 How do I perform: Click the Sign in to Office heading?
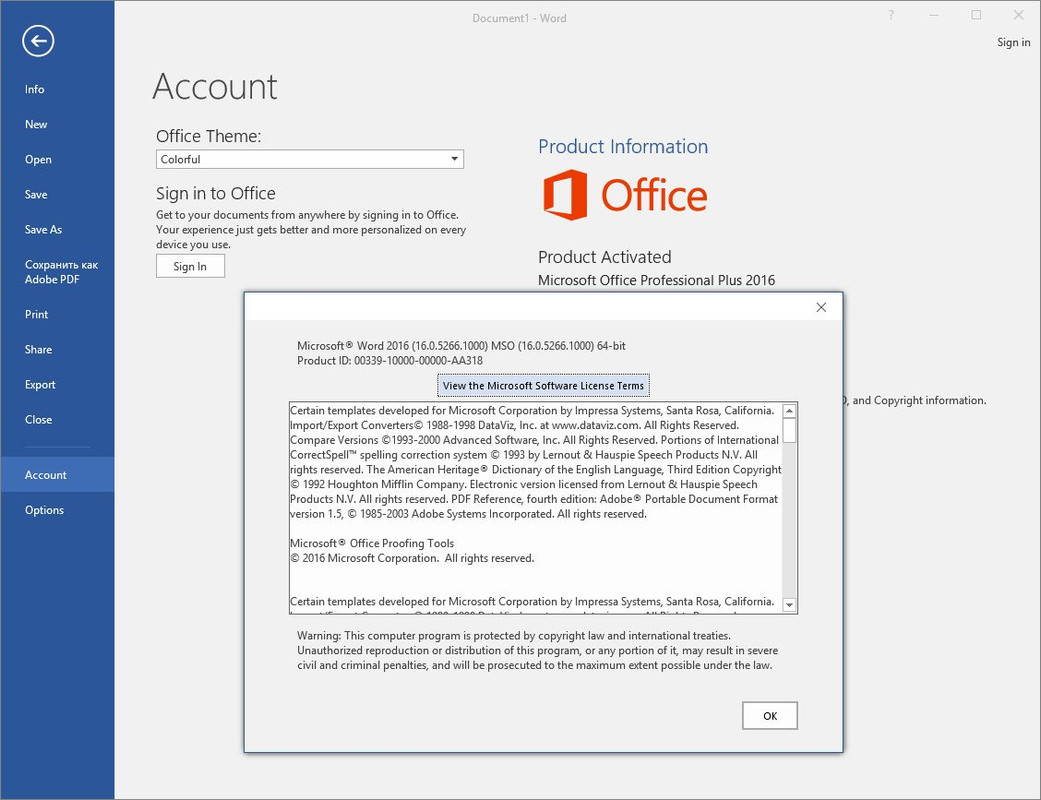(216, 193)
